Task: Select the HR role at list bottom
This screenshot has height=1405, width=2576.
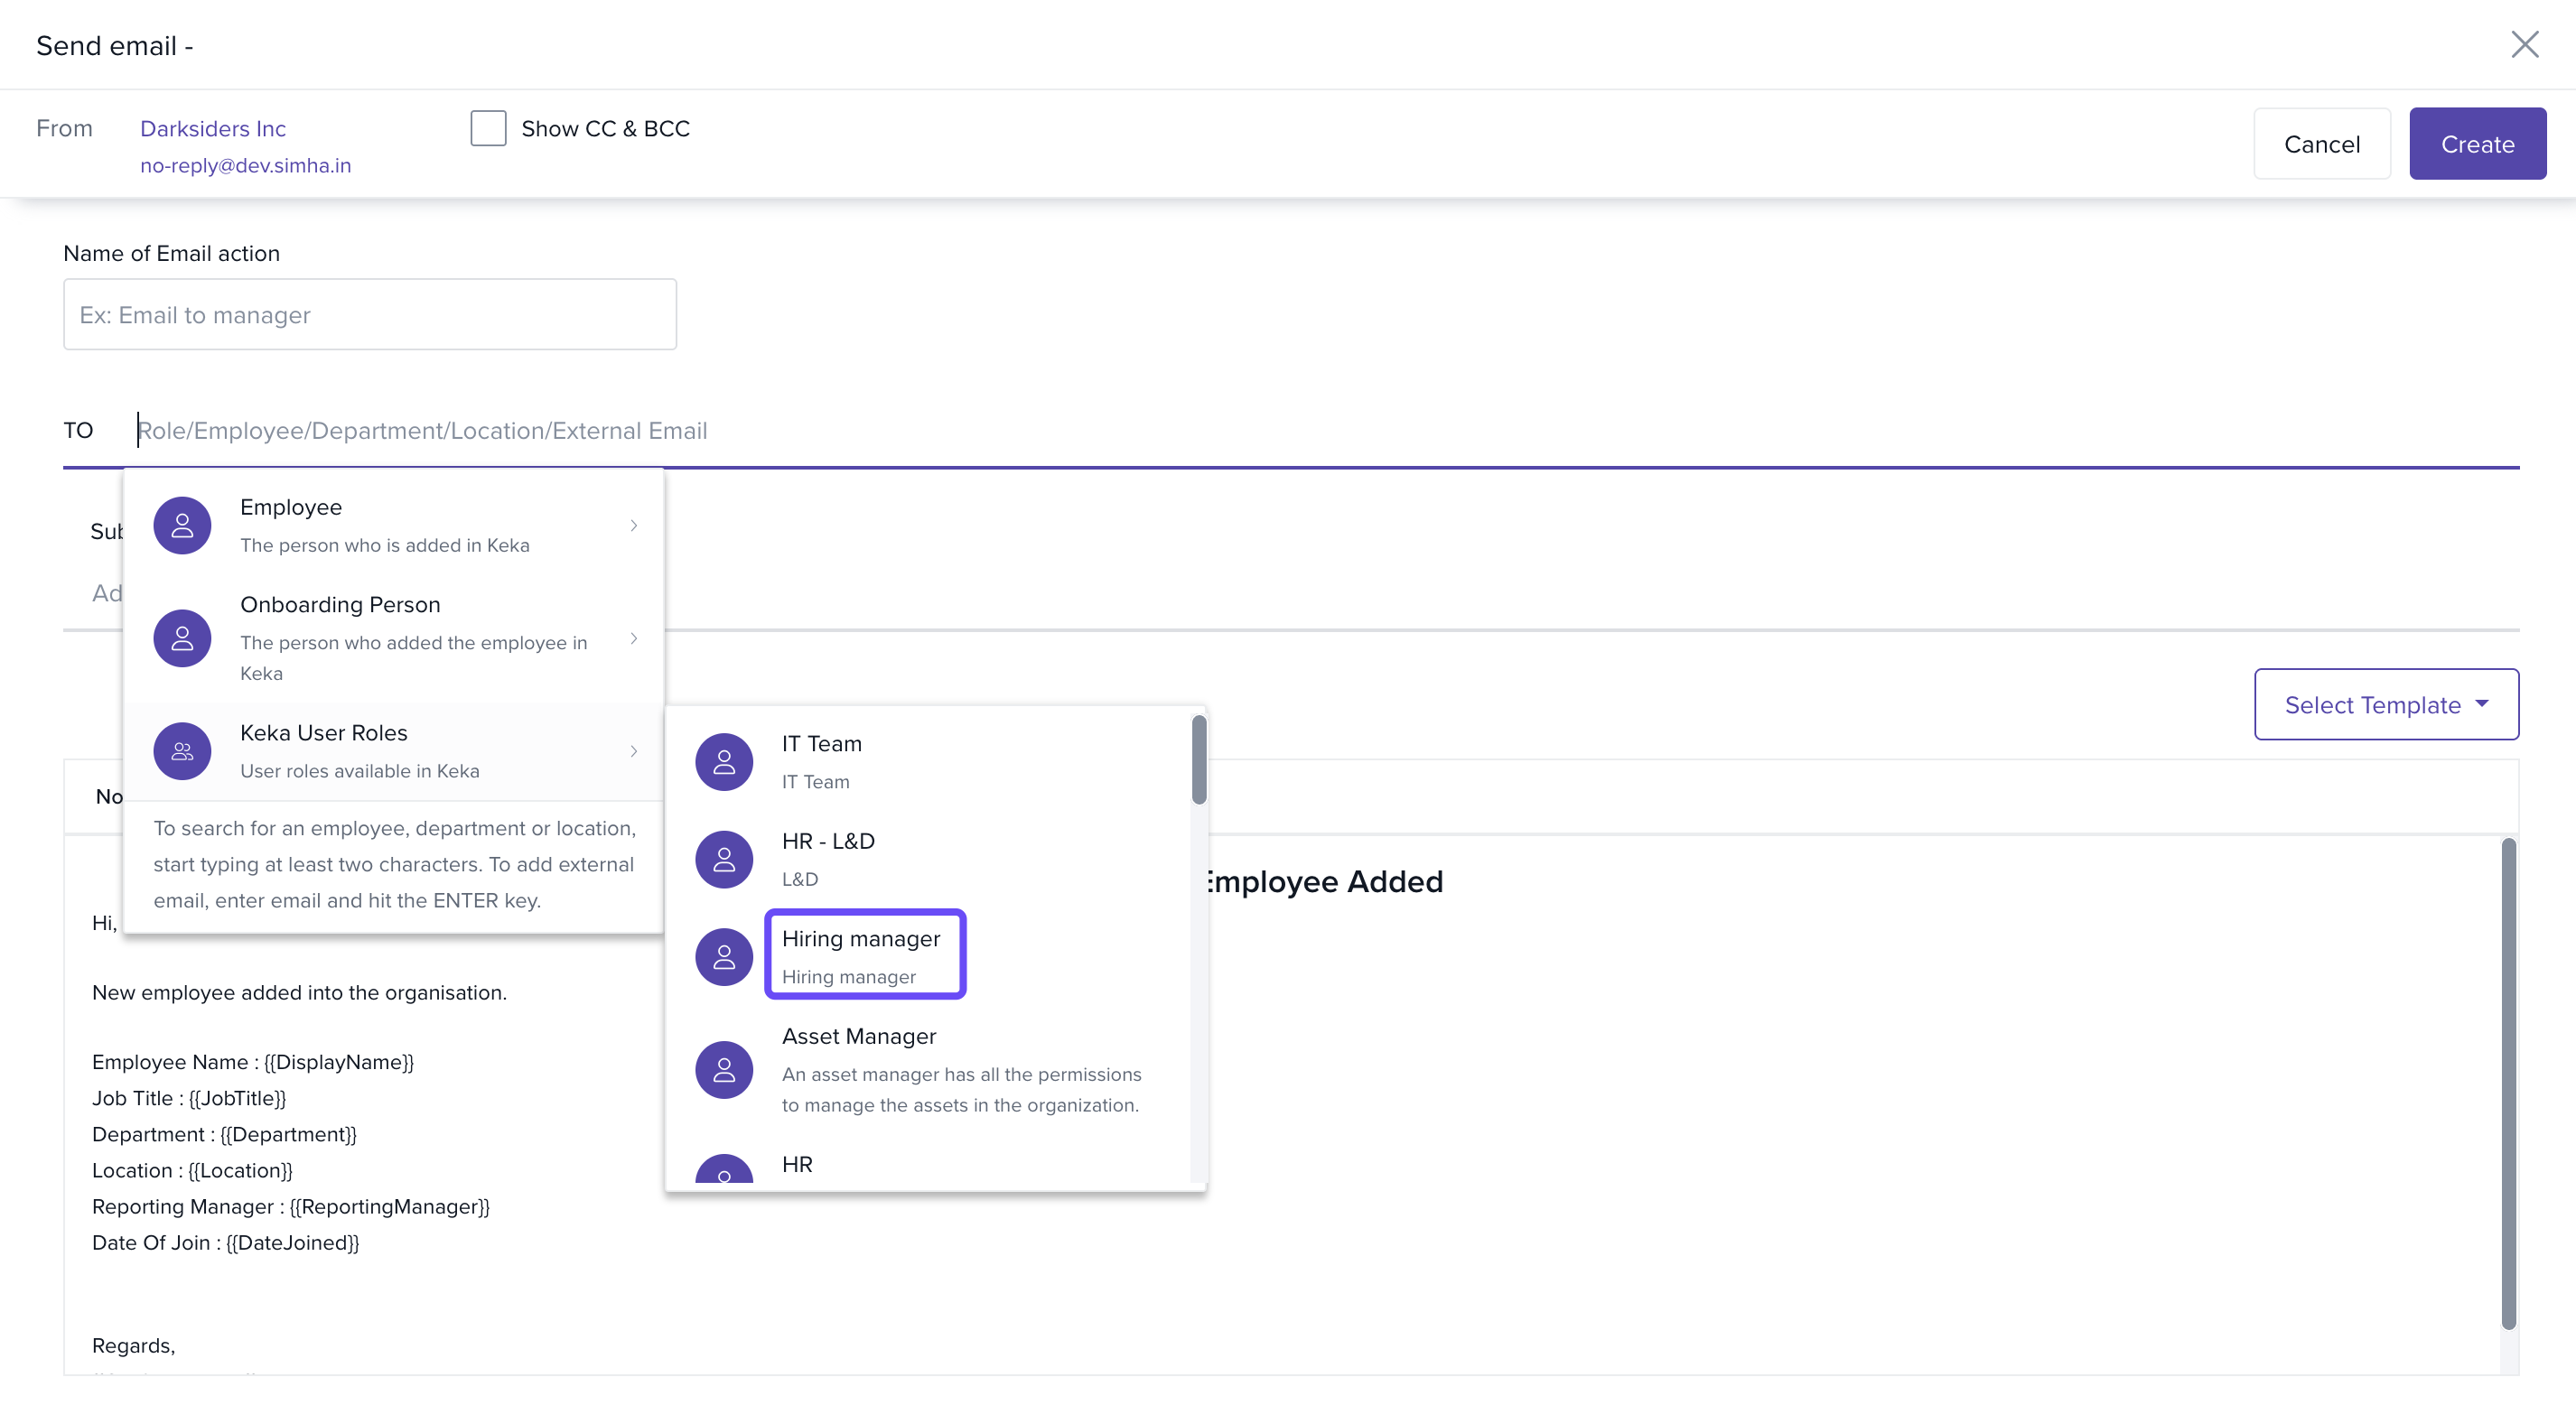Action: point(797,1164)
